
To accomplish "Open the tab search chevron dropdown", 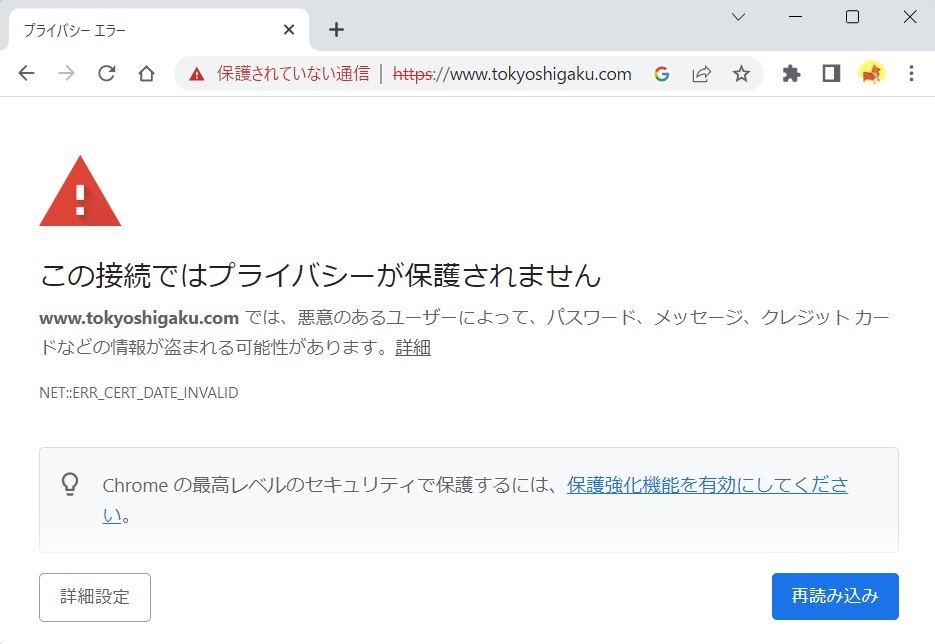I will [738, 17].
